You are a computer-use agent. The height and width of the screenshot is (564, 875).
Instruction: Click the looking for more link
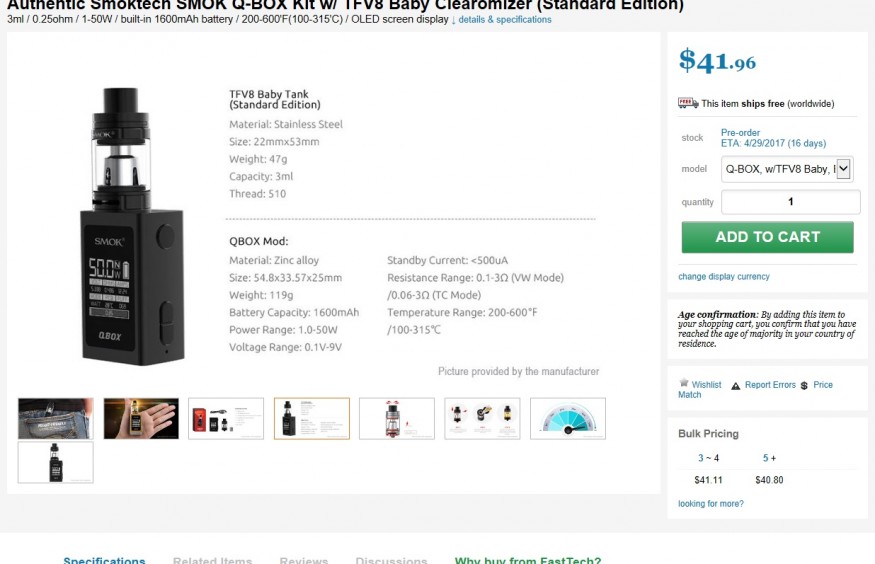tap(711, 504)
